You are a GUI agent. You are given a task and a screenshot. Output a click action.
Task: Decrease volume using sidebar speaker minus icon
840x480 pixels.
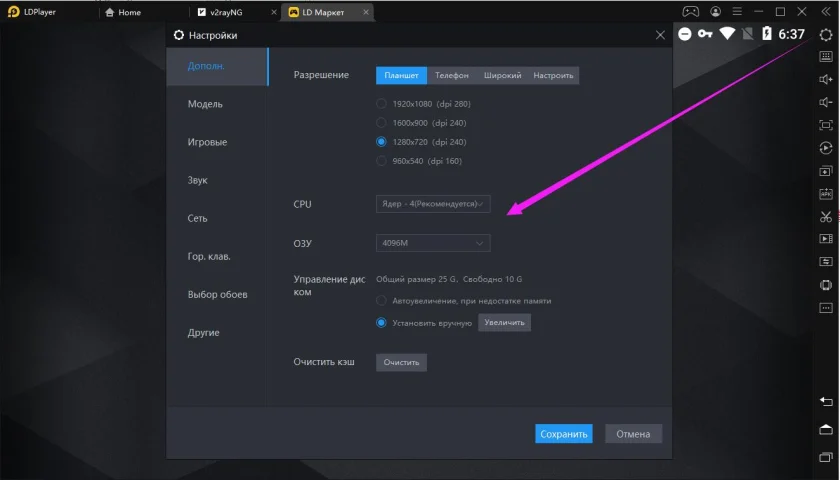pos(826,102)
